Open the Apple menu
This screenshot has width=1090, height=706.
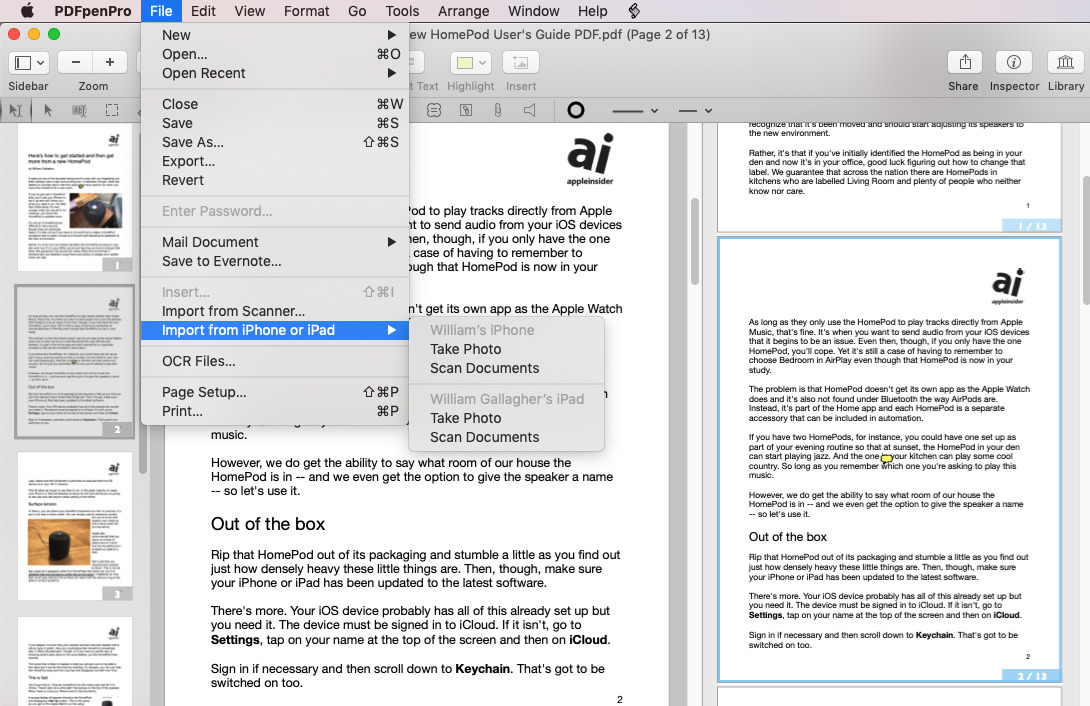[27, 11]
